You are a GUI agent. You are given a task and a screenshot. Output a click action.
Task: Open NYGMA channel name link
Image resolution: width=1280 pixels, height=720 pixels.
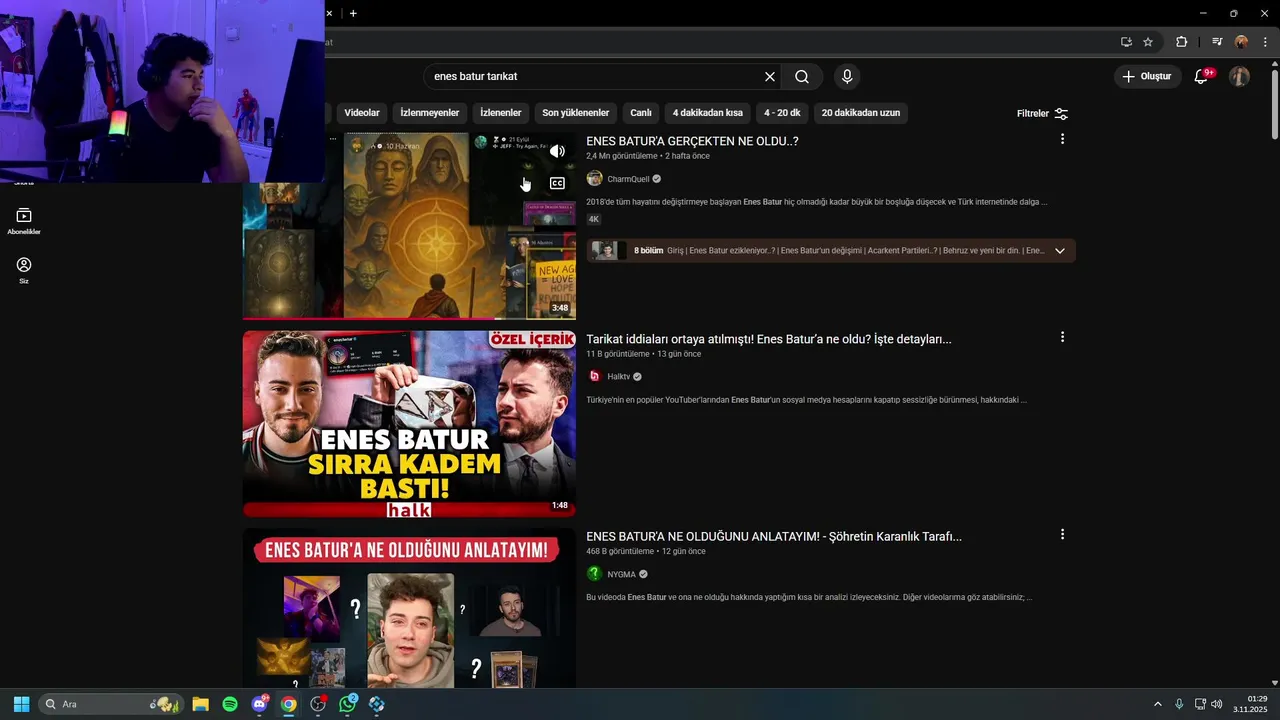tap(621, 575)
